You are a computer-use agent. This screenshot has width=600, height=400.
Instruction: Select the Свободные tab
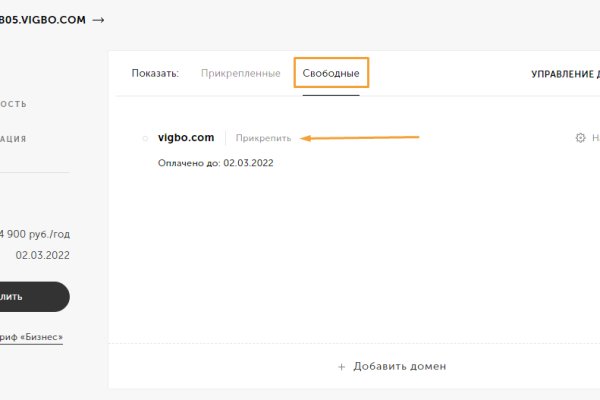[x=331, y=74]
